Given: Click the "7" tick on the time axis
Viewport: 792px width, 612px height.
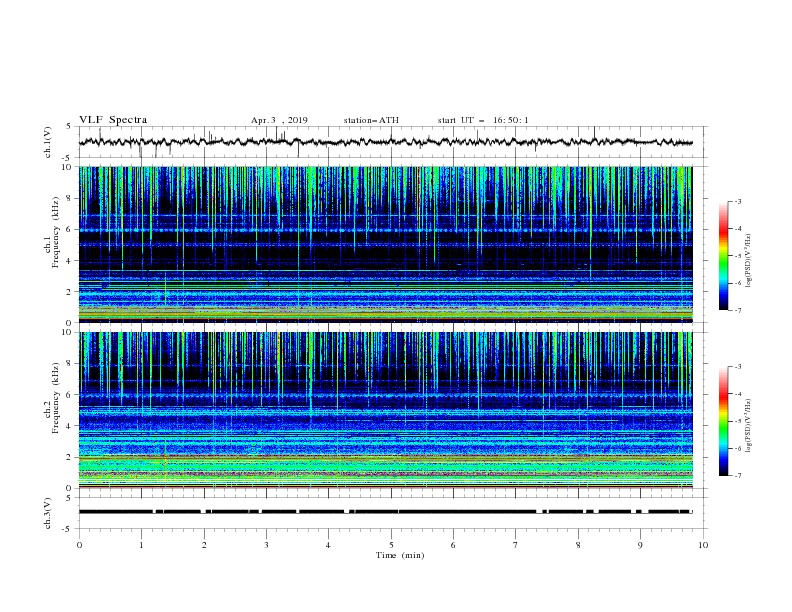Looking at the screenshot, I should coord(516,545).
